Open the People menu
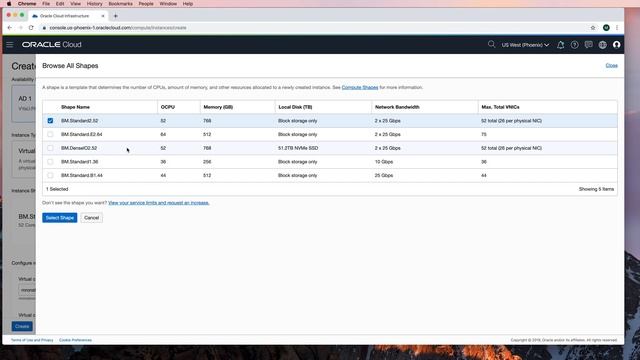The image size is (640, 360). pos(146,4)
